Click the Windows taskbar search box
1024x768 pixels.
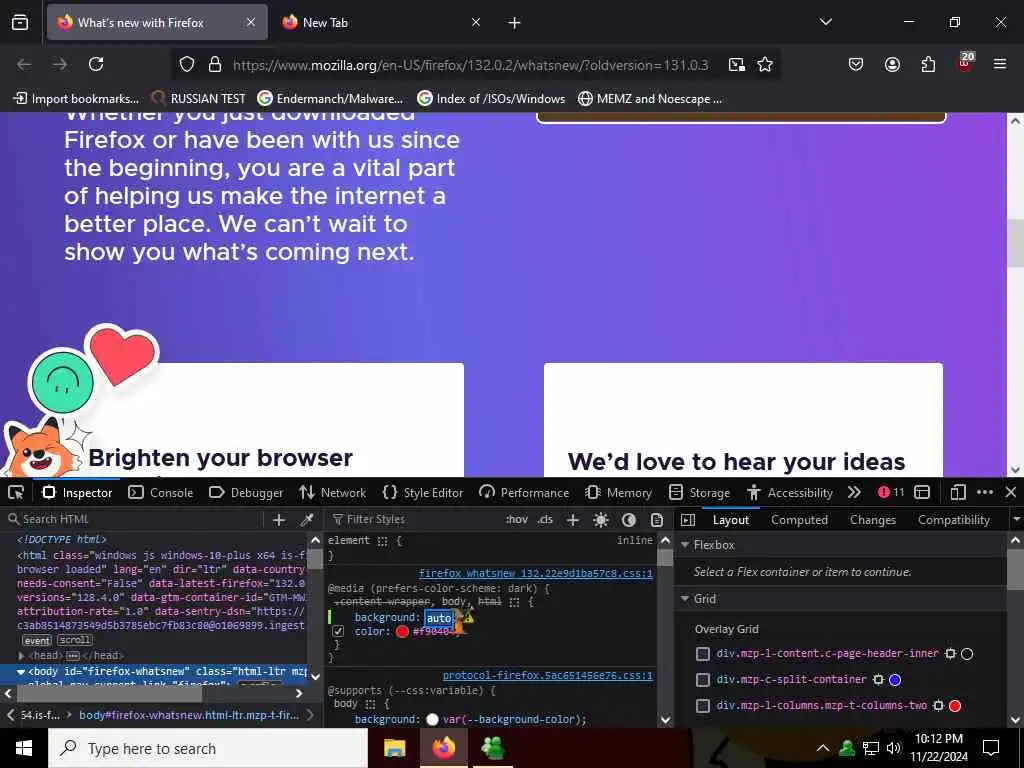[x=208, y=748]
